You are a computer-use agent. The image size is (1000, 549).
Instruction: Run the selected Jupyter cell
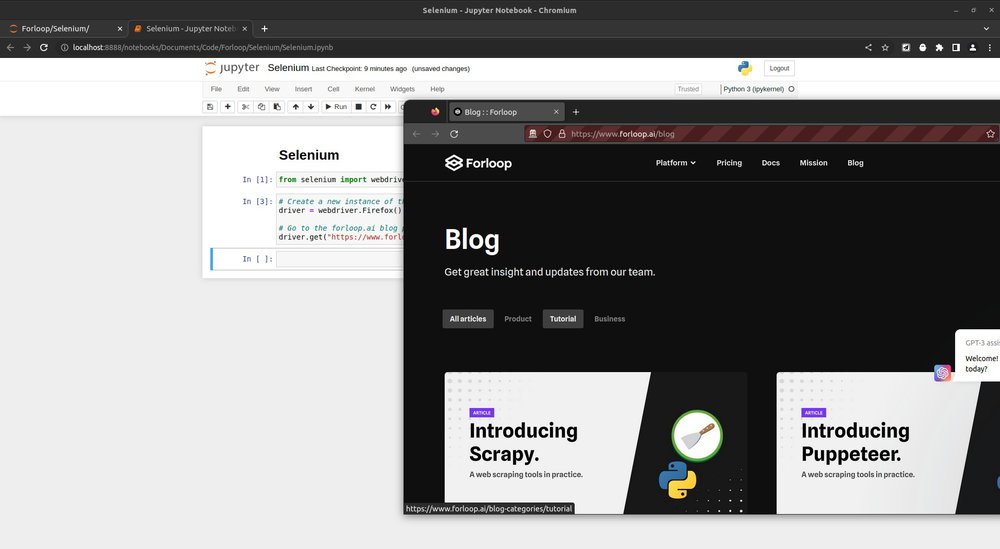(x=336, y=107)
